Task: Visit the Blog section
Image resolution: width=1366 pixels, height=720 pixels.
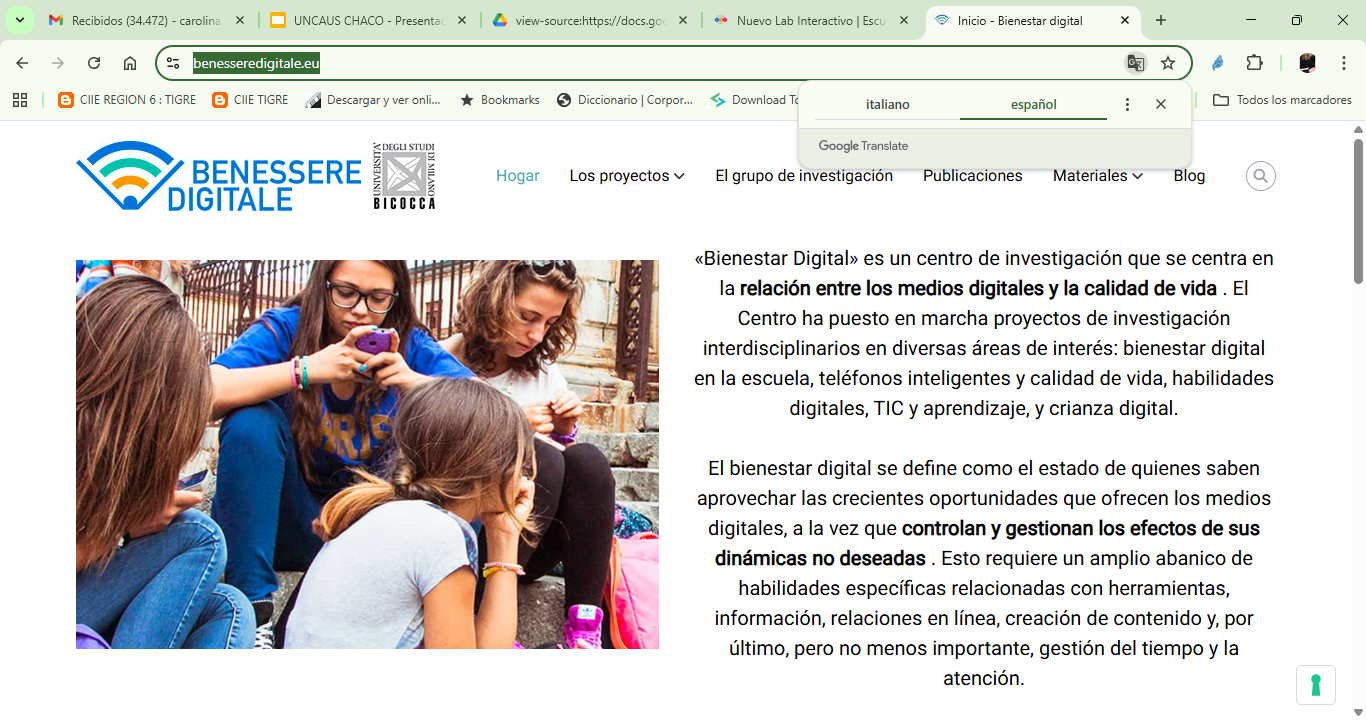Action: pos(1189,175)
